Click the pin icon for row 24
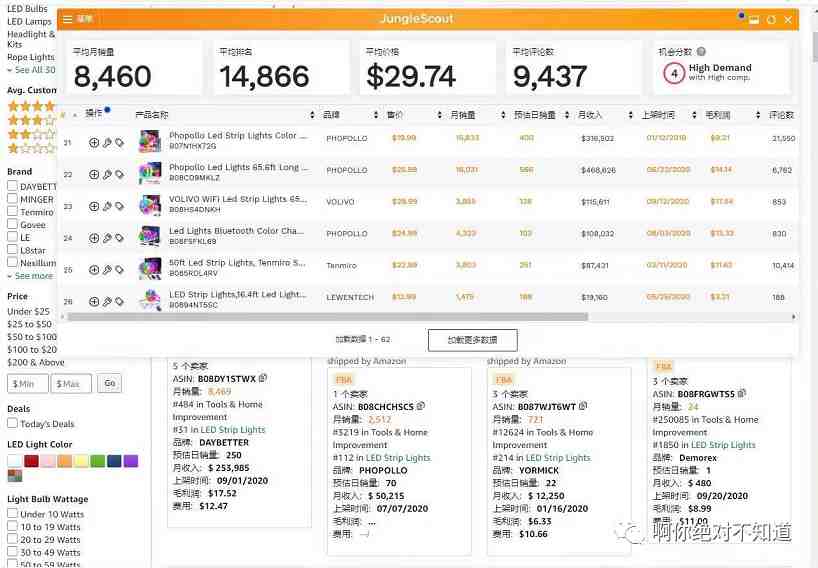818x568 pixels. pyautogui.click(x=107, y=238)
